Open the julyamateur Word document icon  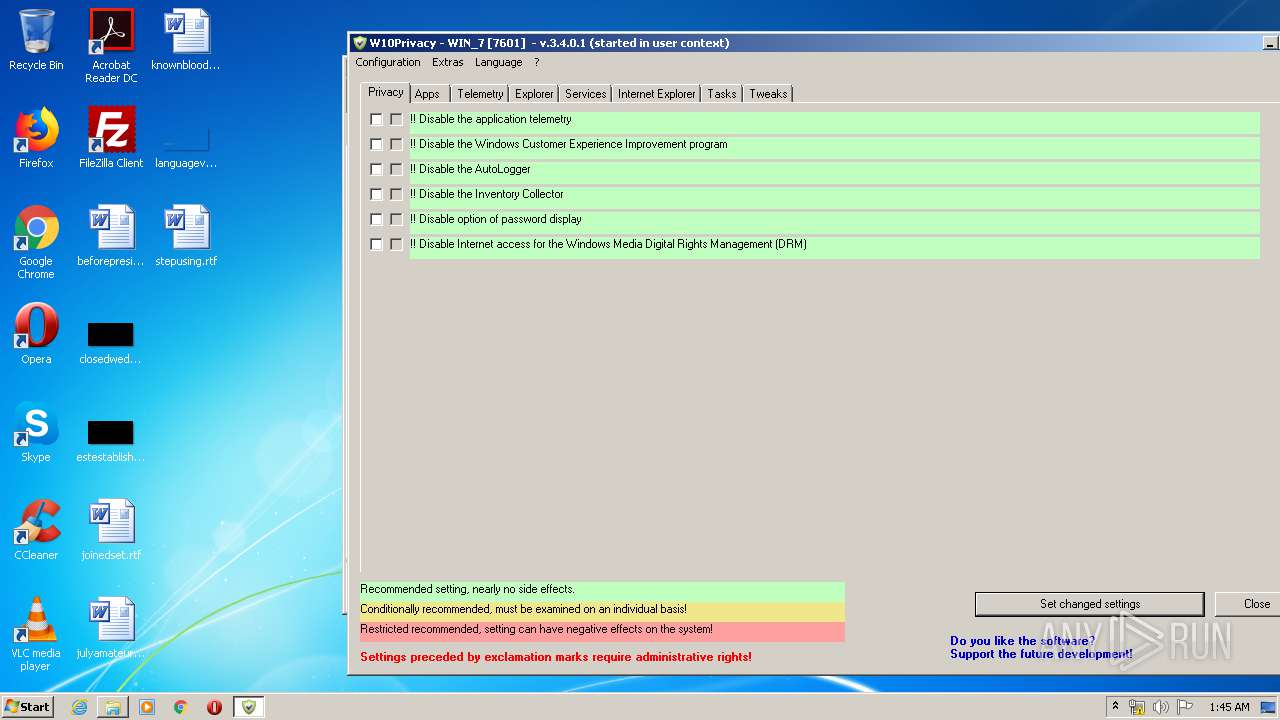coord(111,628)
